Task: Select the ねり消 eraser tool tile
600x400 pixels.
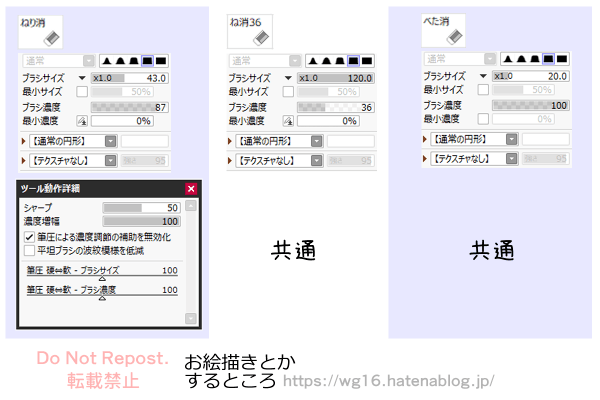Action: [x=41, y=32]
